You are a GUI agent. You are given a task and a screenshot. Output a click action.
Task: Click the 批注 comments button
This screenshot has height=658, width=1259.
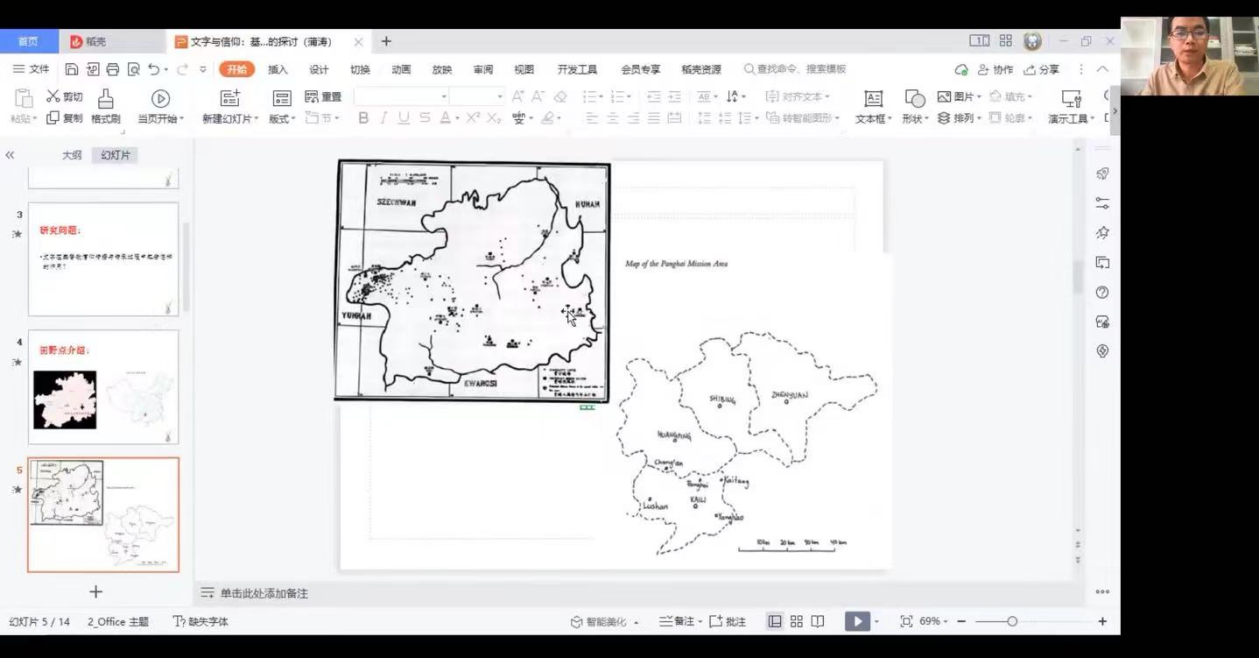728,621
